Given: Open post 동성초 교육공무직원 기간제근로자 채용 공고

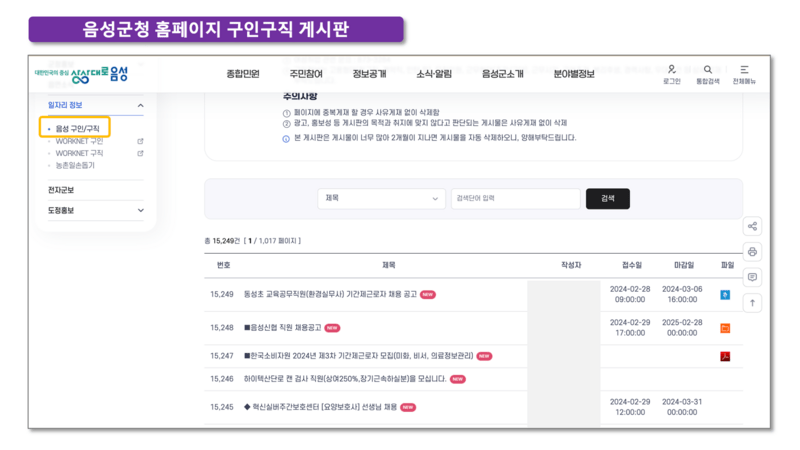Looking at the screenshot, I should coord(330,294).
